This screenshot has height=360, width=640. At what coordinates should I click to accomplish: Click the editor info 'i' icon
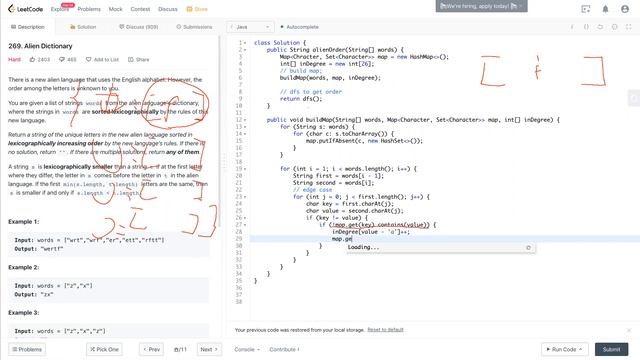[x=572, y=27]
